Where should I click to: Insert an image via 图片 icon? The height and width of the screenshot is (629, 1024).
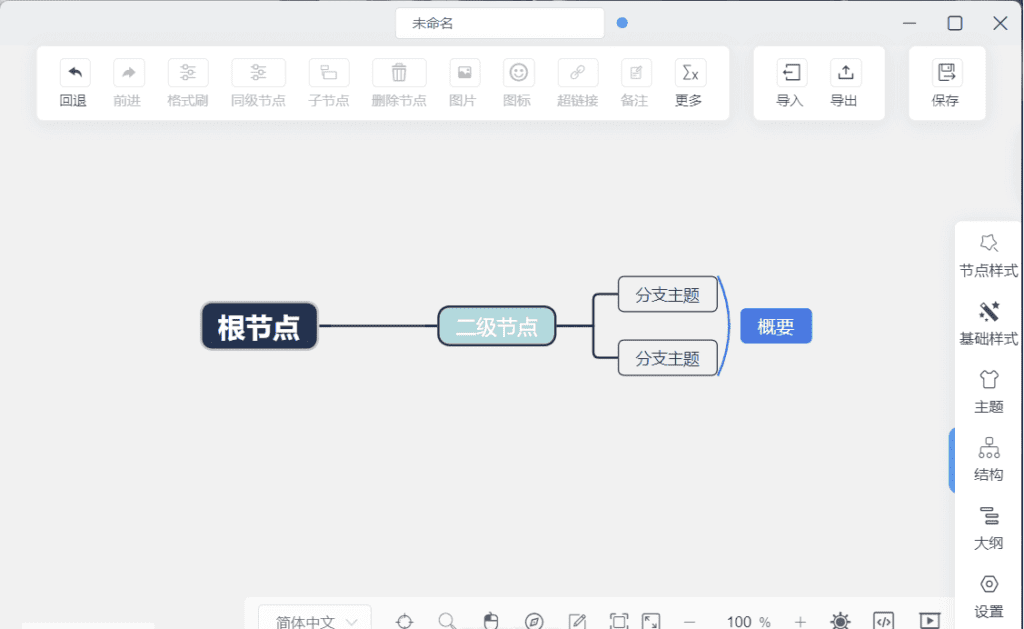click(464, 73)
